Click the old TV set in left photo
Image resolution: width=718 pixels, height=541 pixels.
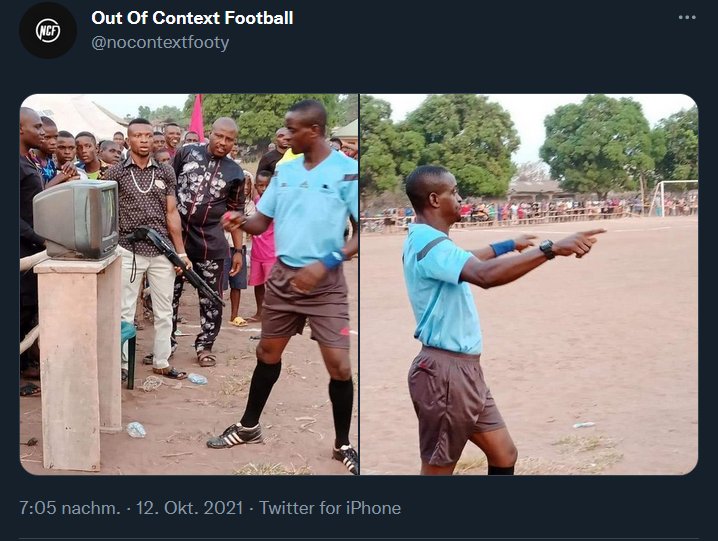[x=75, y=219]
